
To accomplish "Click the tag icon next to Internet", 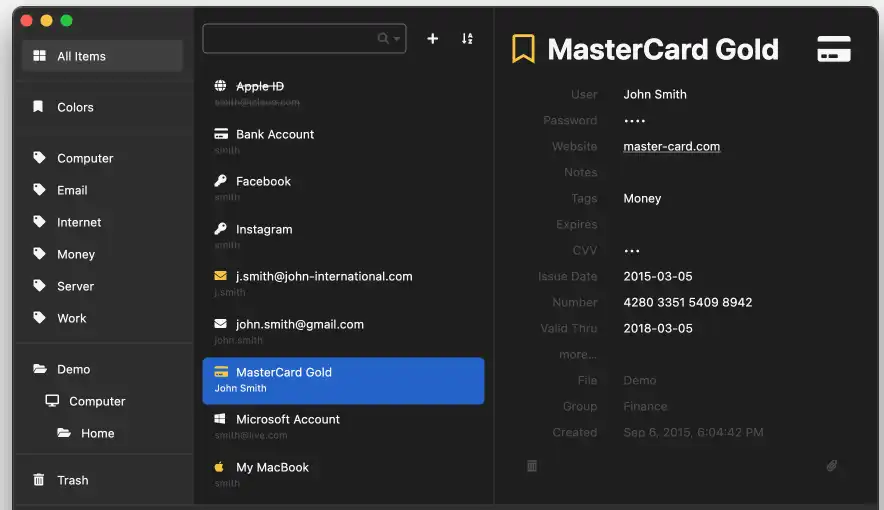I will tap(39, 221).
